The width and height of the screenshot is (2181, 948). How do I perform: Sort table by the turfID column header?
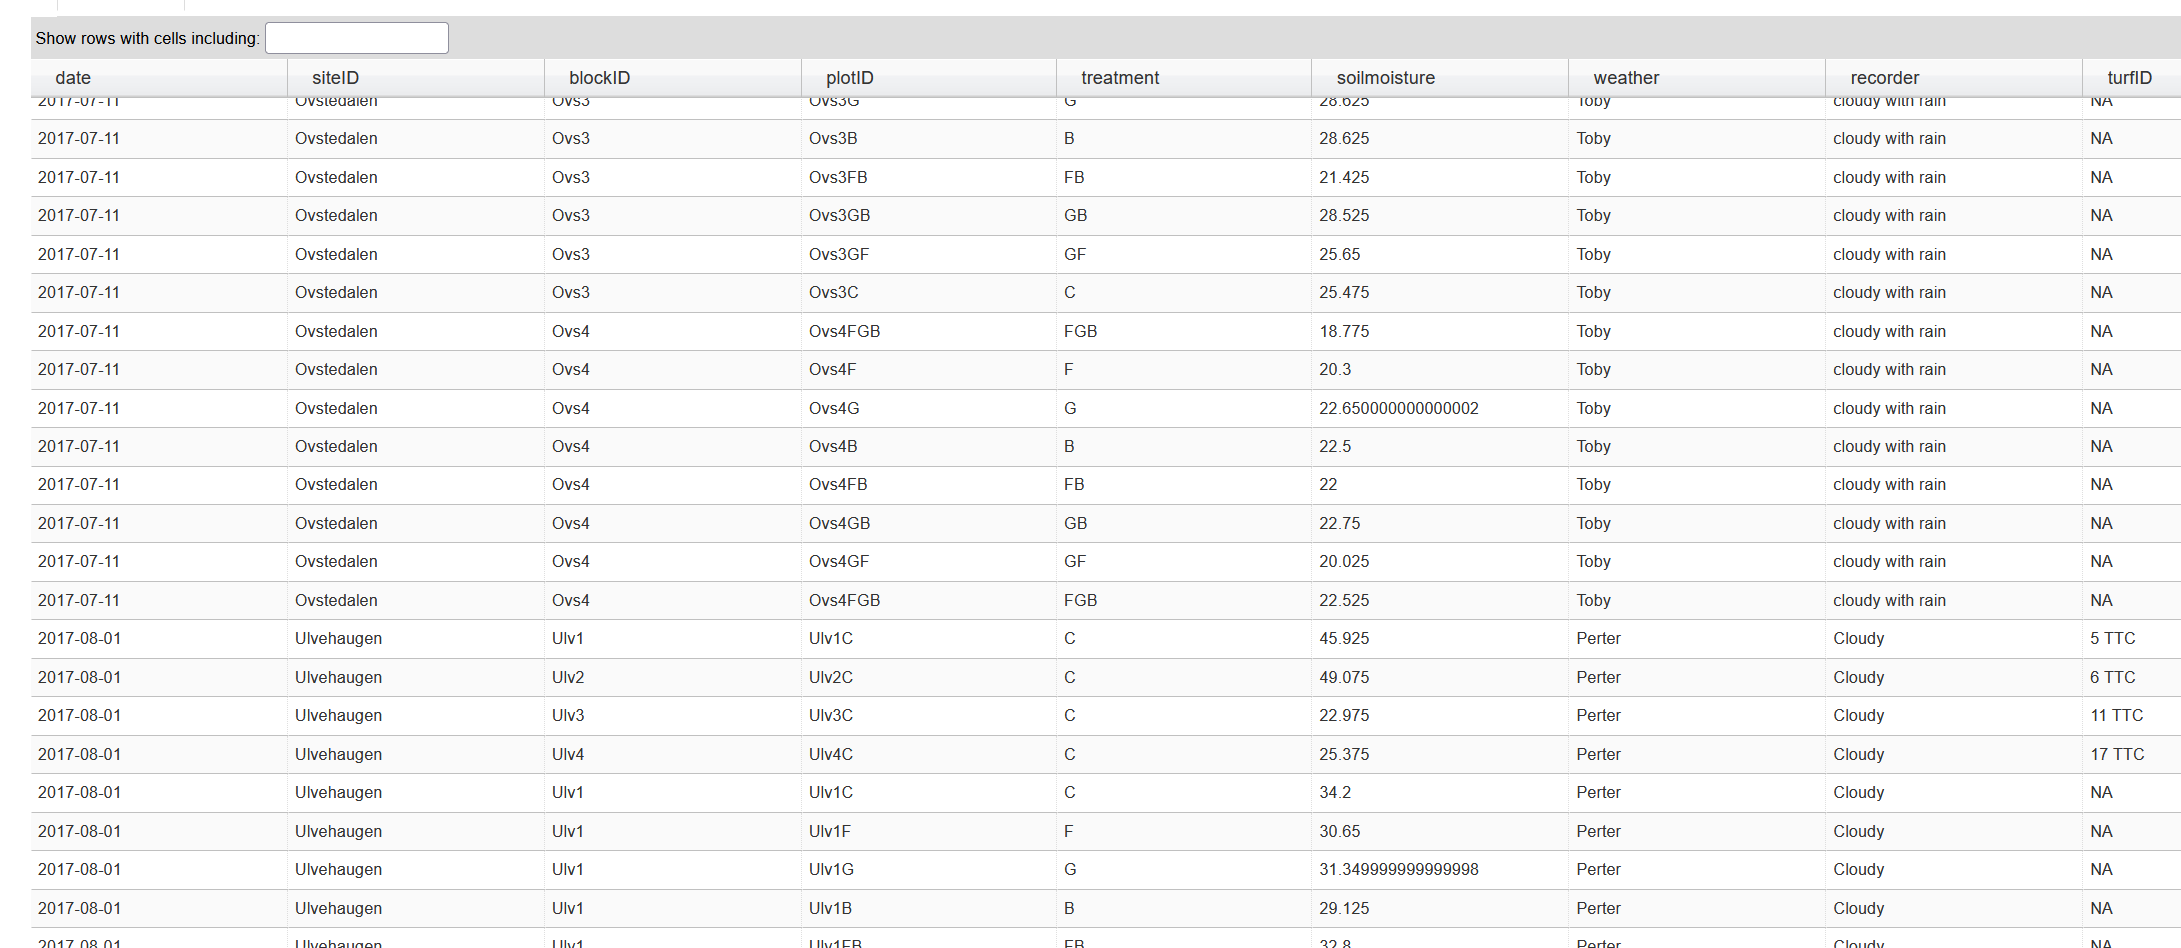click(2128, 77)
